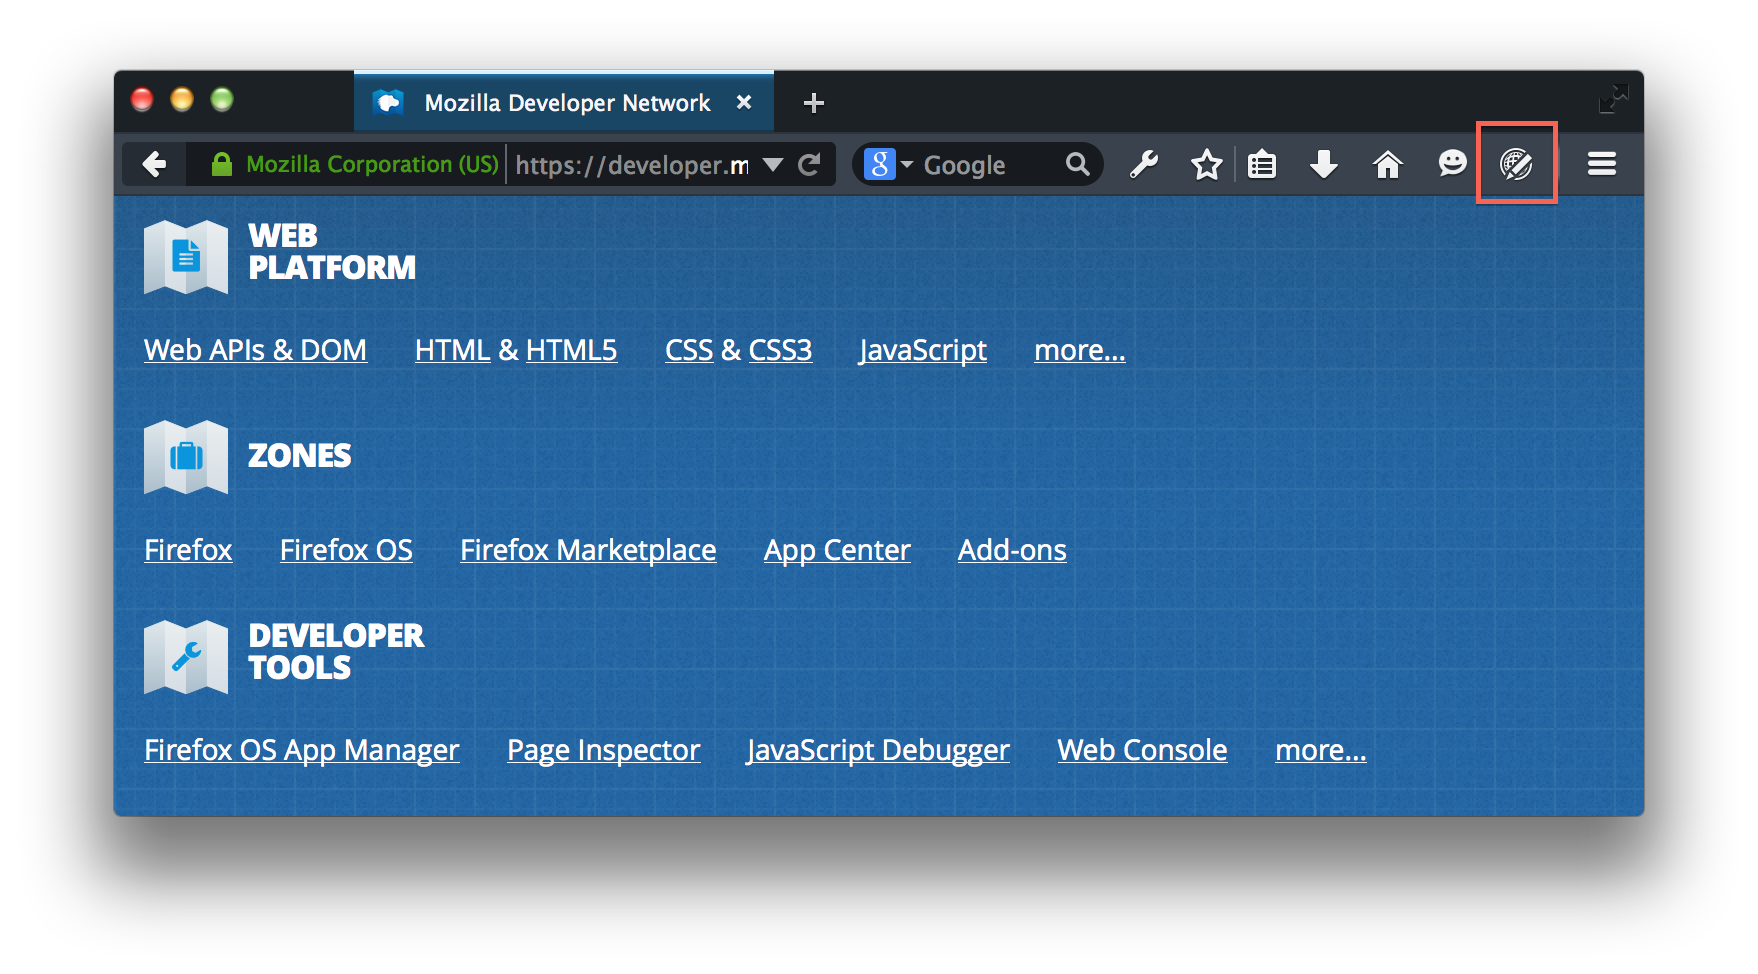The height and width of the screenshot is (974, 1758).
Task: Open Firefox OS App Manager link
Action: 302,751
